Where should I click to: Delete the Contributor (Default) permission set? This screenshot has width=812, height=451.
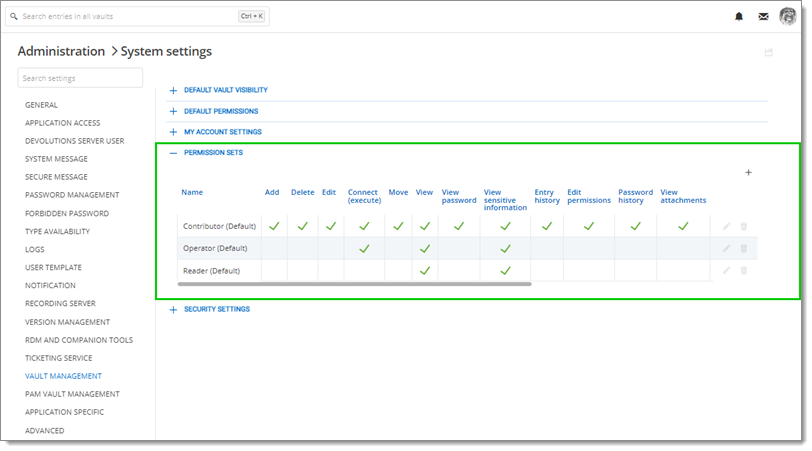[744, 226]
